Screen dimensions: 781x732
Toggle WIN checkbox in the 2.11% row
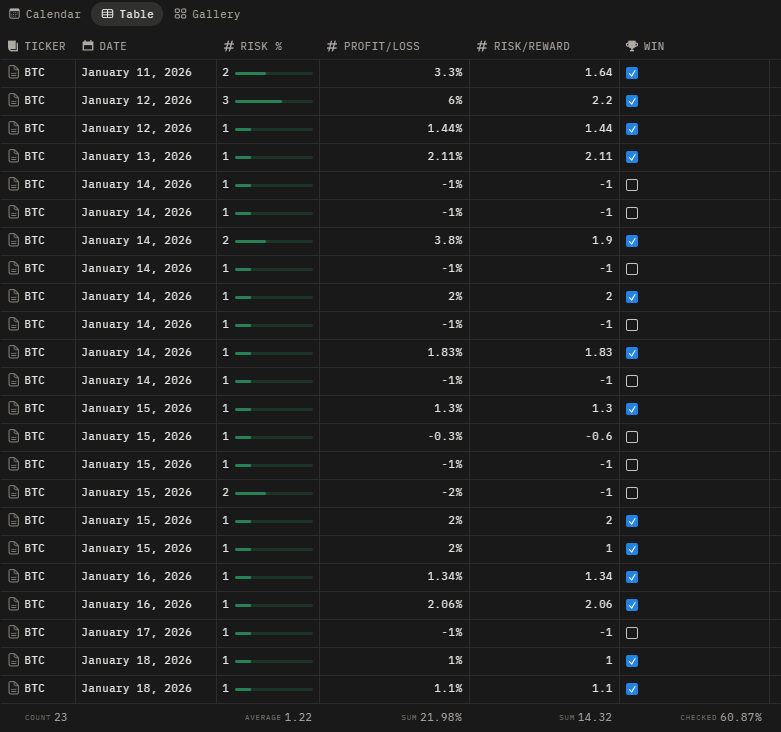[x=632, y=157]
